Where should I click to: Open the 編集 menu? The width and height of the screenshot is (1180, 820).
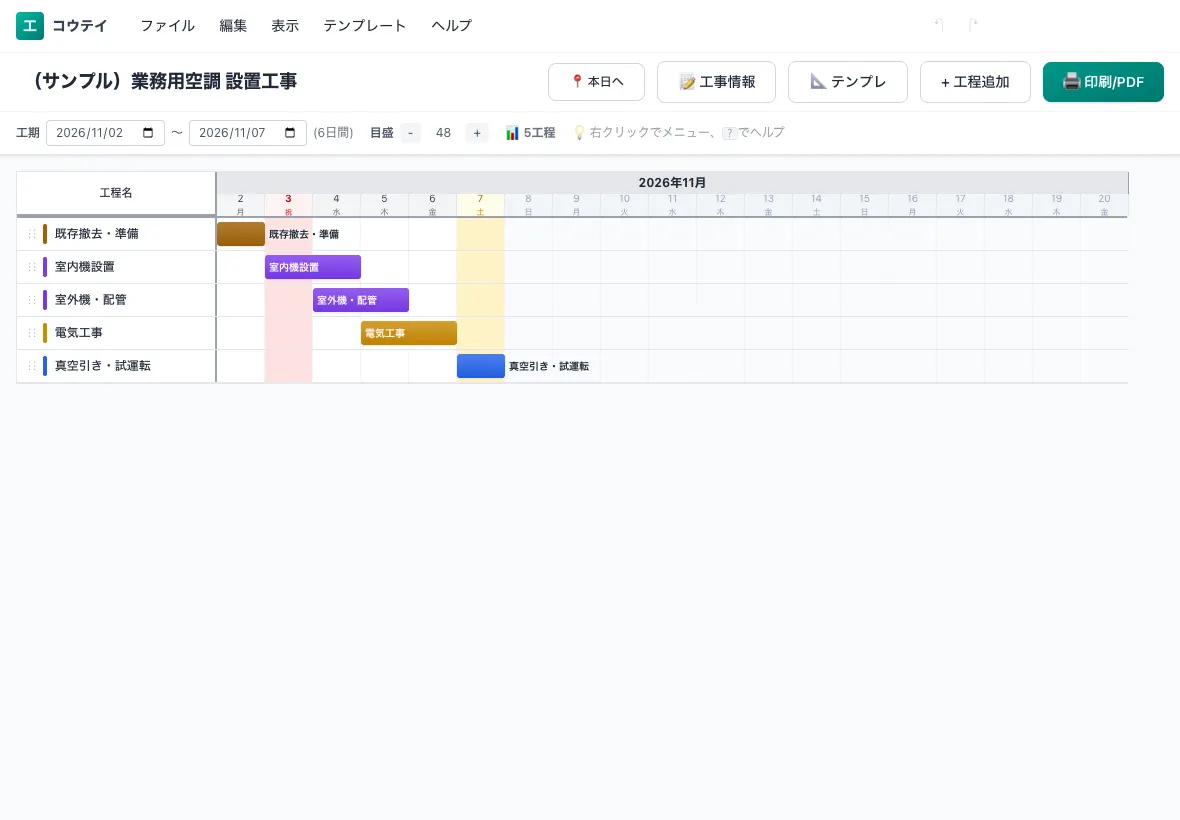(x=233, y=26)
